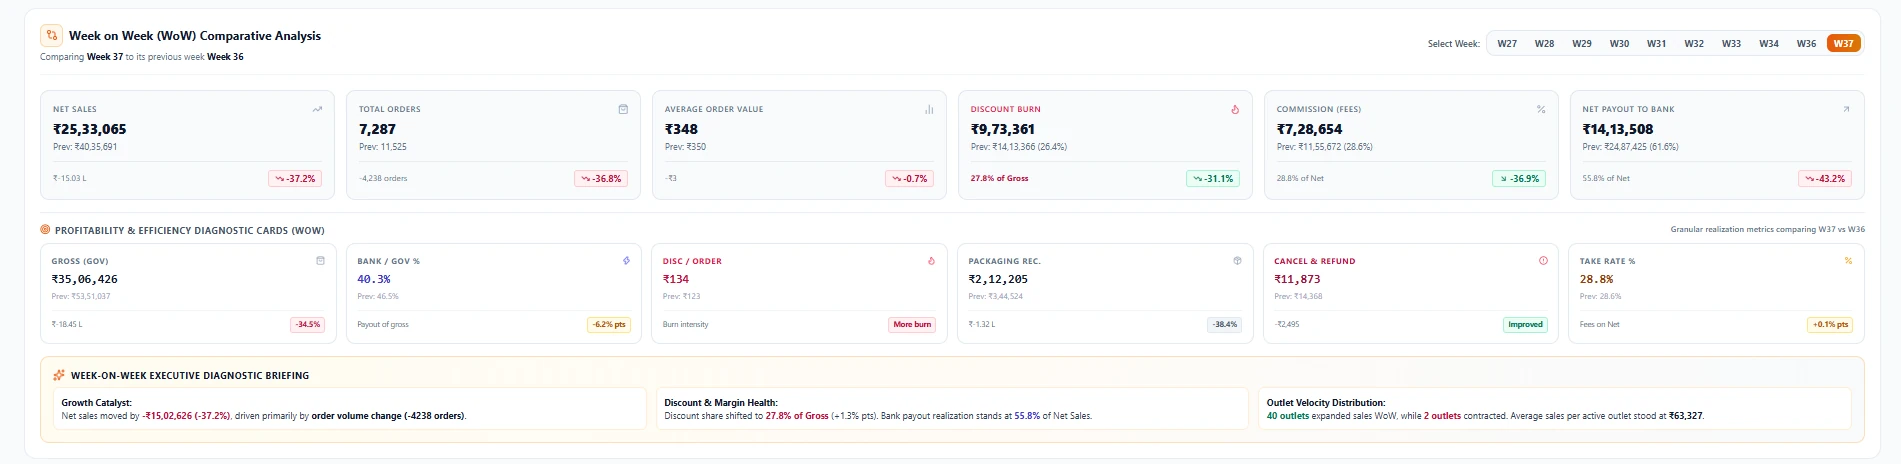Click the Cancel & Refund value ₹11,873

1297,279
